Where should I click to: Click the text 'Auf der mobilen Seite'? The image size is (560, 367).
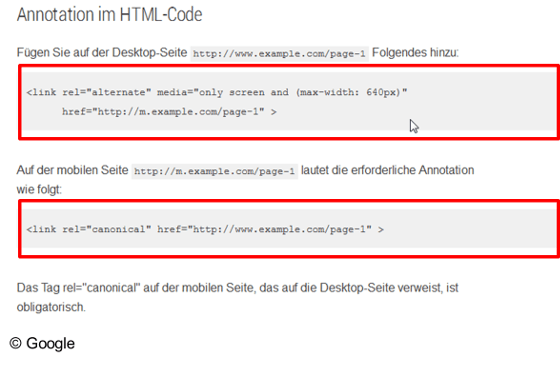click(x=72, y=170)
